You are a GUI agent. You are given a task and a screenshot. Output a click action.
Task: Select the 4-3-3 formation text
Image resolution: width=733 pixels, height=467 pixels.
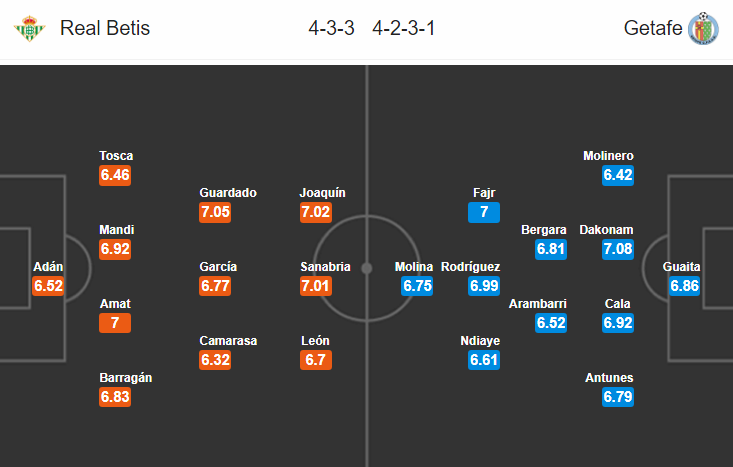(x=331, y=29)
